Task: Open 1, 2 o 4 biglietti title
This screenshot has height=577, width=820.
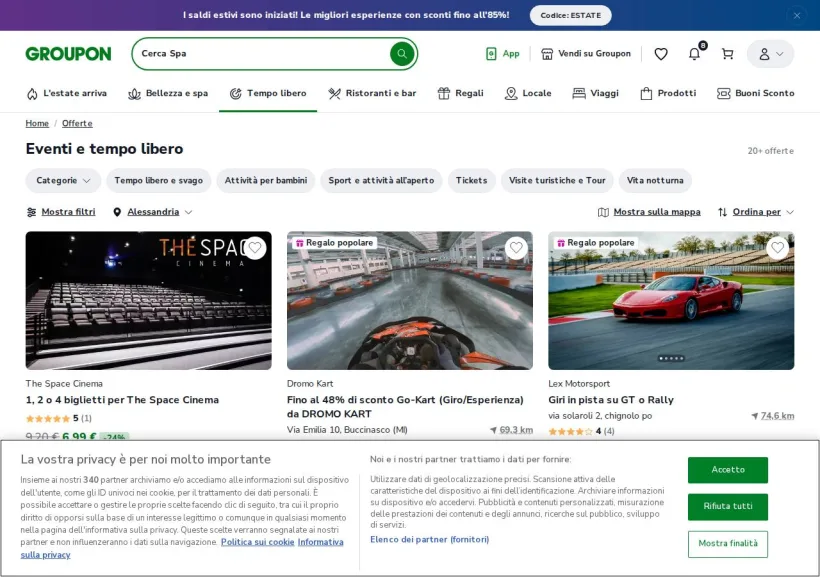Action: coord(122,400)
